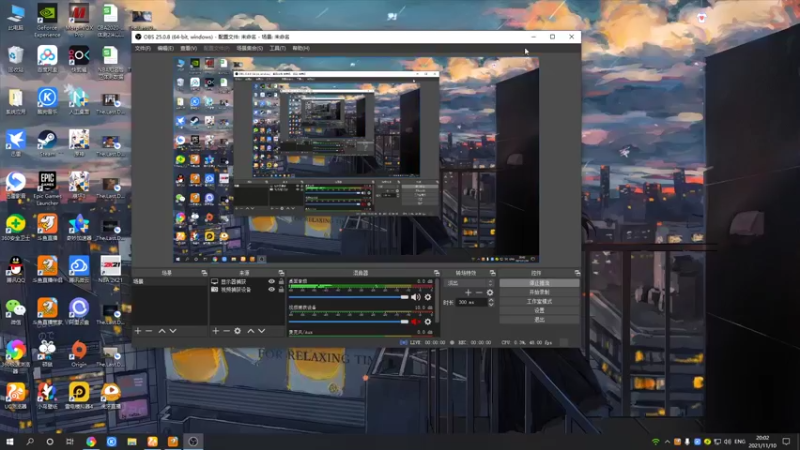
Task: Open the Recycle Bin desktop icon
Action: (x=16, y=59)
